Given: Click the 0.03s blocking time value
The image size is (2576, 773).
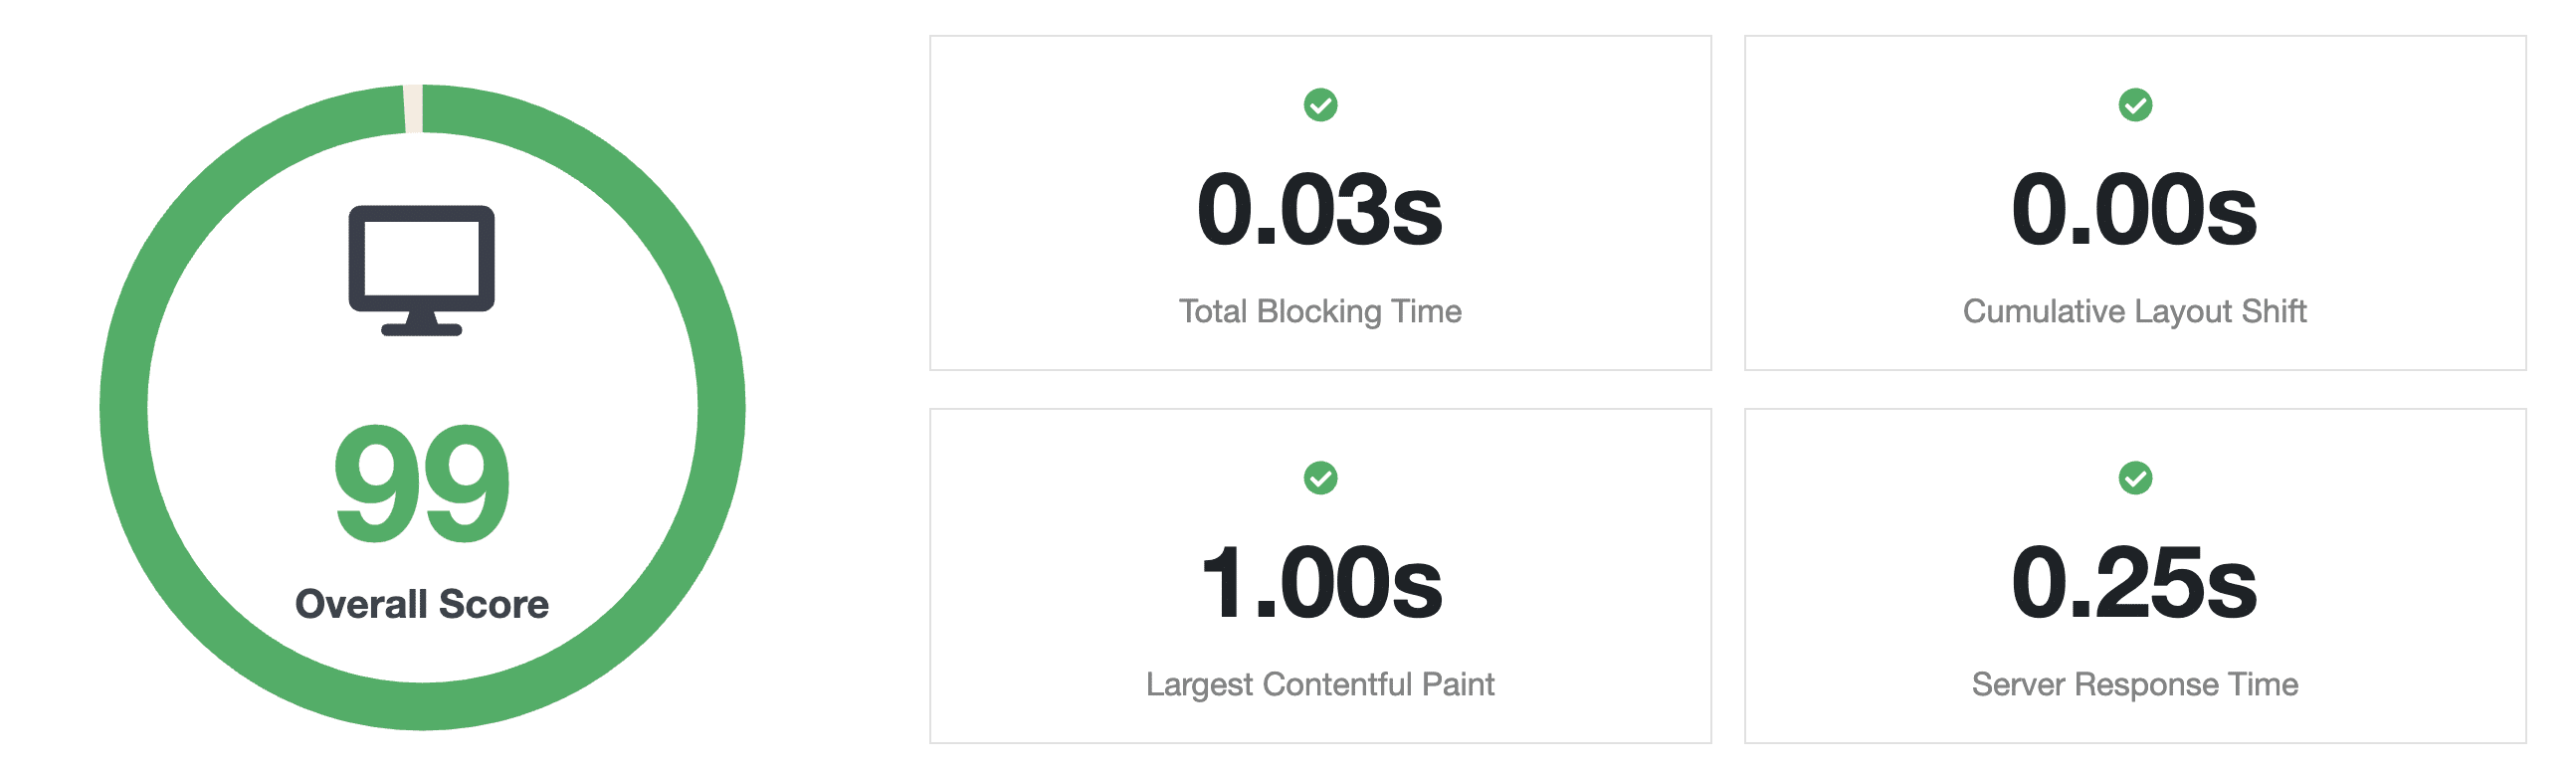Looking at the screenshot, I should pyautogui.click(x=1320, y=210).
